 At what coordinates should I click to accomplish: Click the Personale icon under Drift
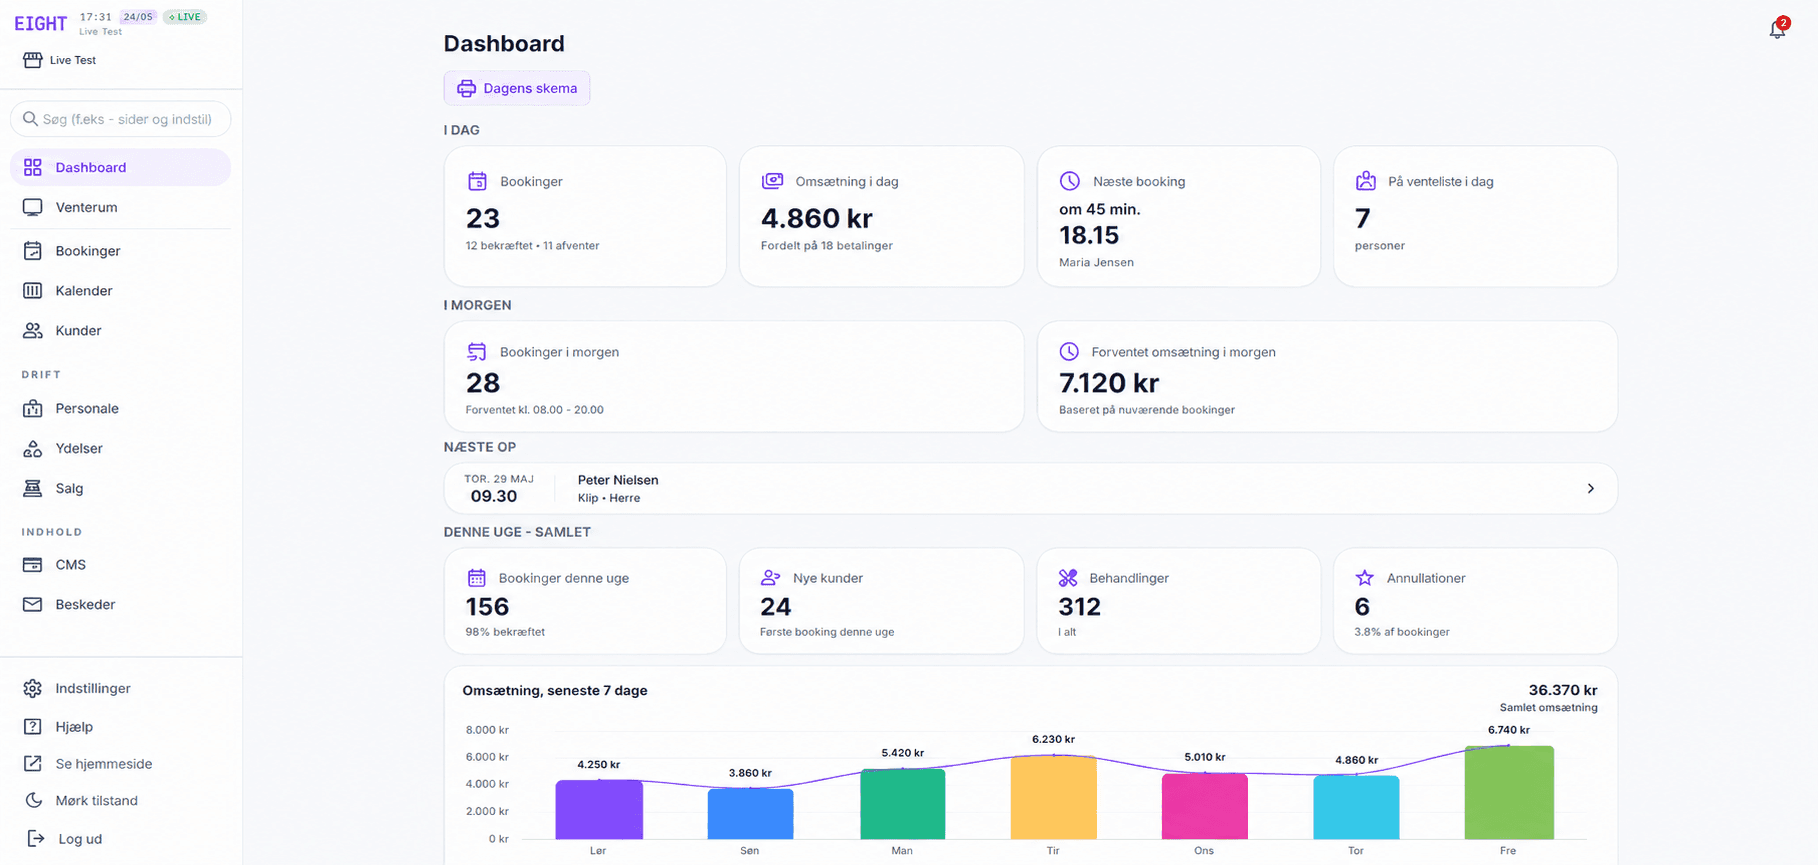[33, 409]
